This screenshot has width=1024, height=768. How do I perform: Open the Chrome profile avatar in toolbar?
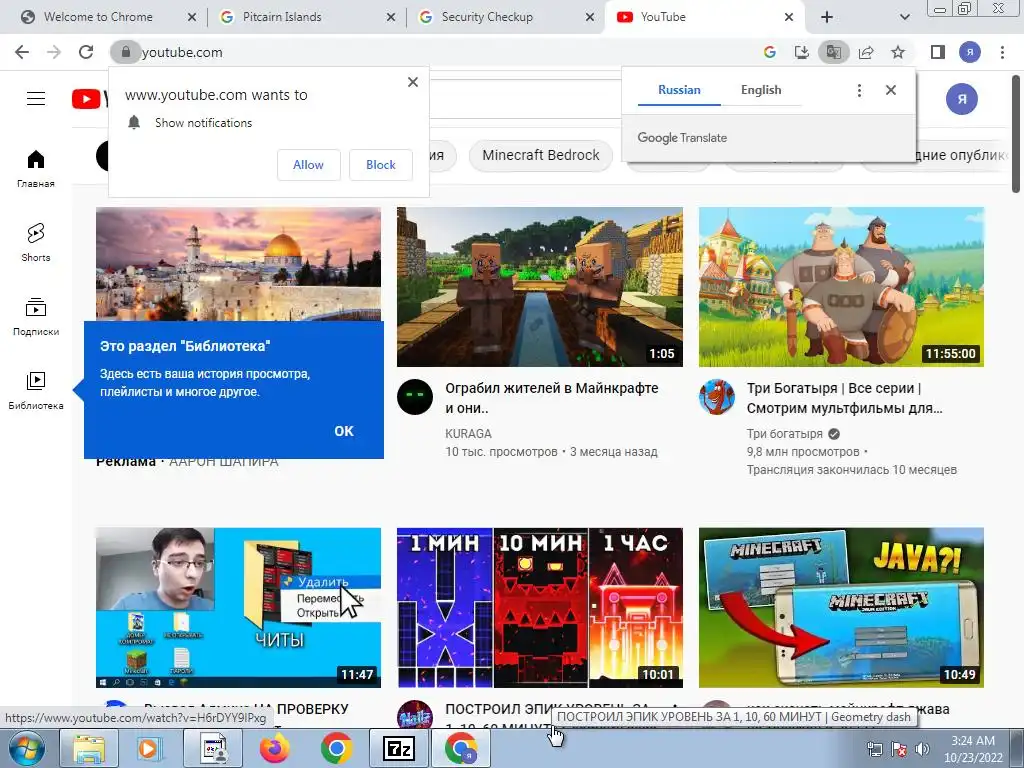970,52
